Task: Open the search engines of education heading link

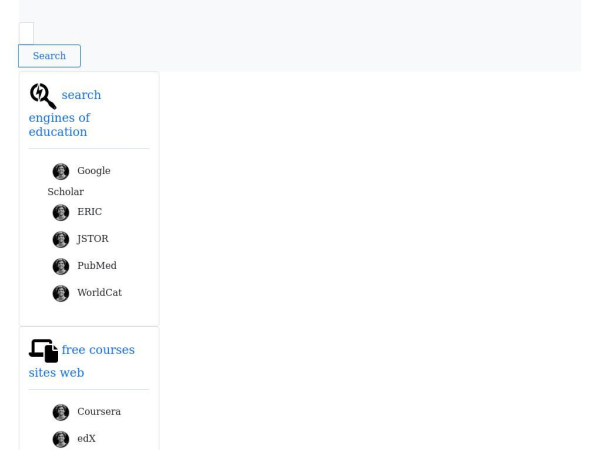Action: click(x=65, y=113)
